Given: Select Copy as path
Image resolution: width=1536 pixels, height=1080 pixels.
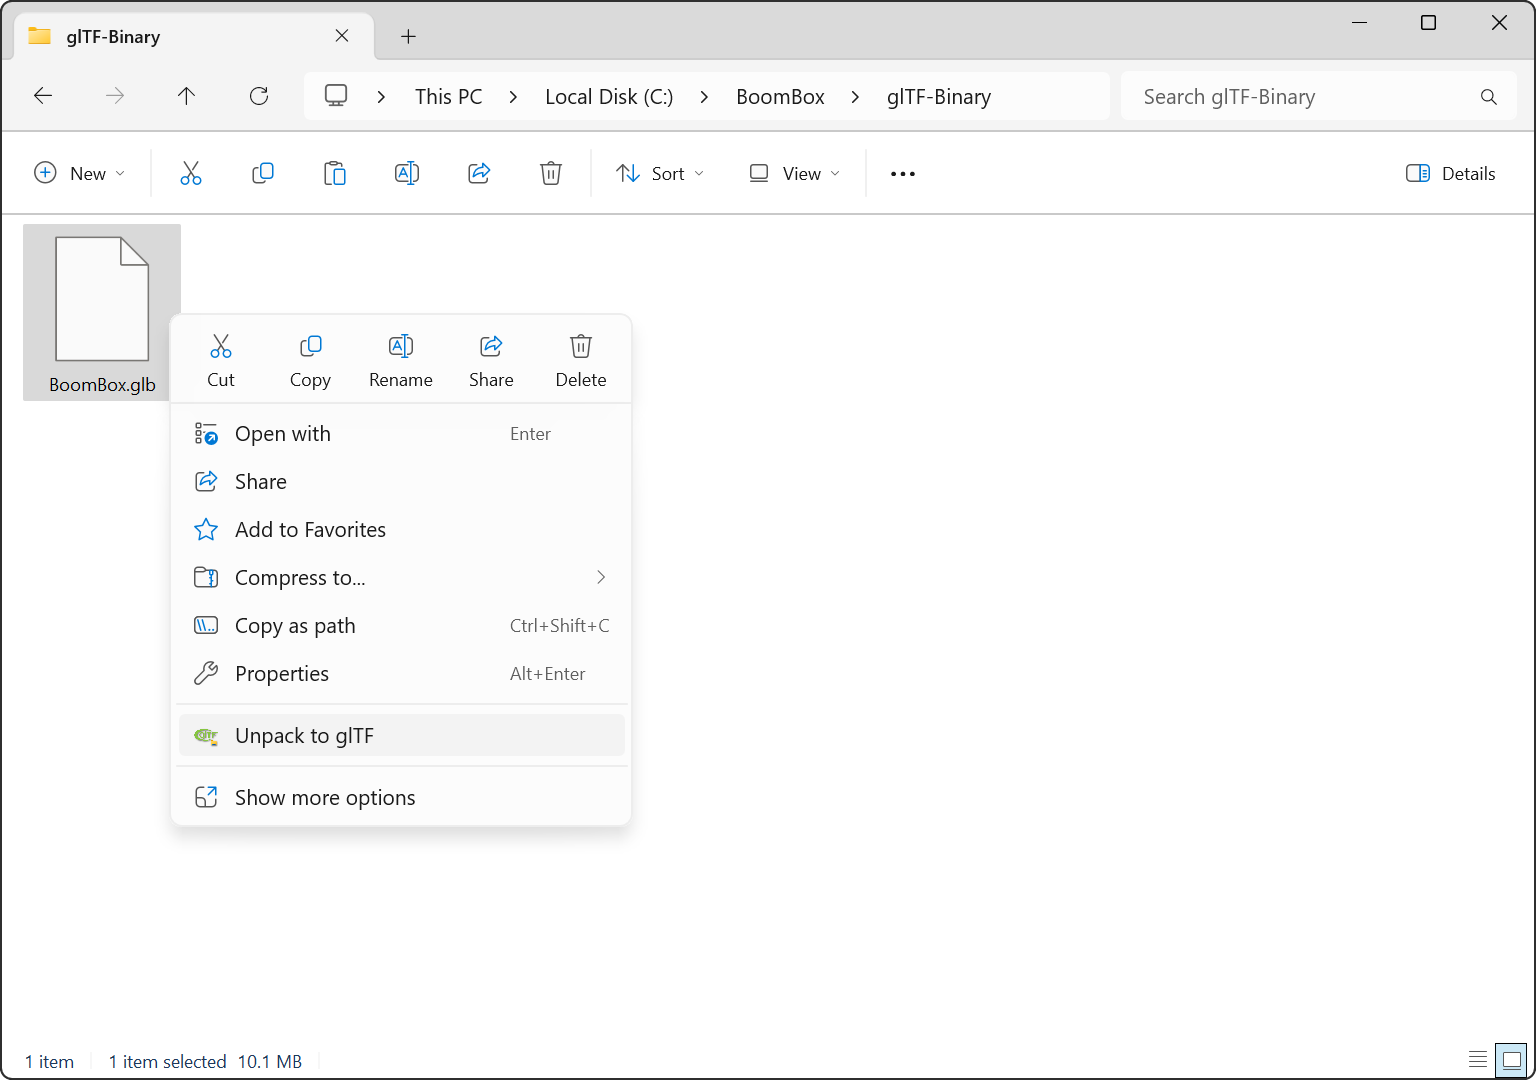Looking at the screenshot, I should click(401, 626).
